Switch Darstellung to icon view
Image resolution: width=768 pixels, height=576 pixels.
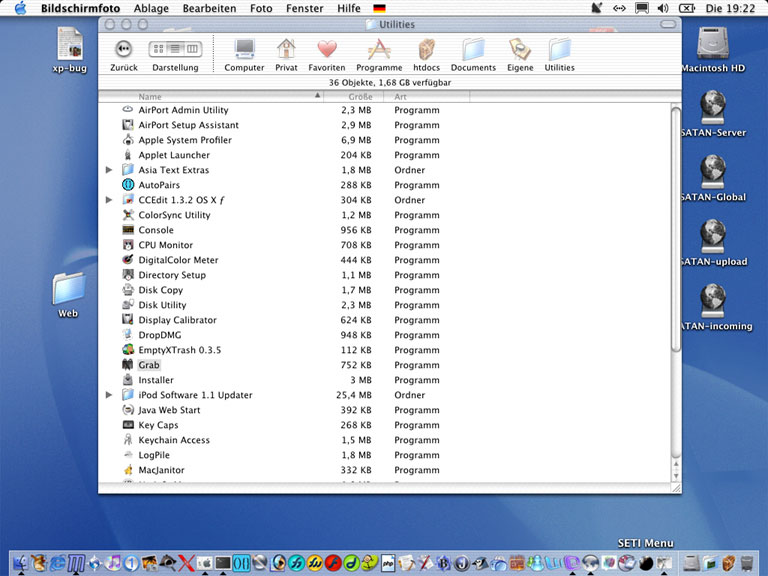pyautogui.click(x=159, y=48)
